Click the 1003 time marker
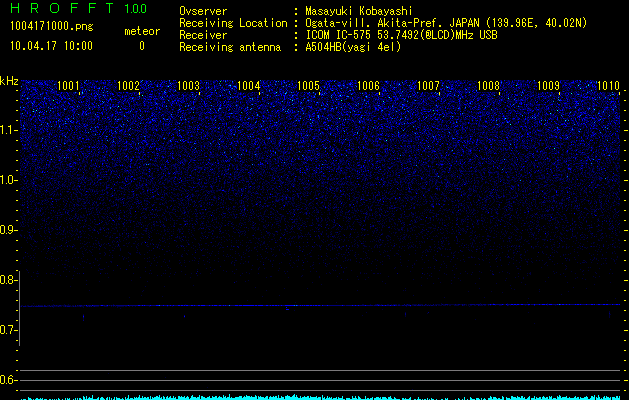The width and height of the screenshot is (629, 400). click(x=188, y=86)
